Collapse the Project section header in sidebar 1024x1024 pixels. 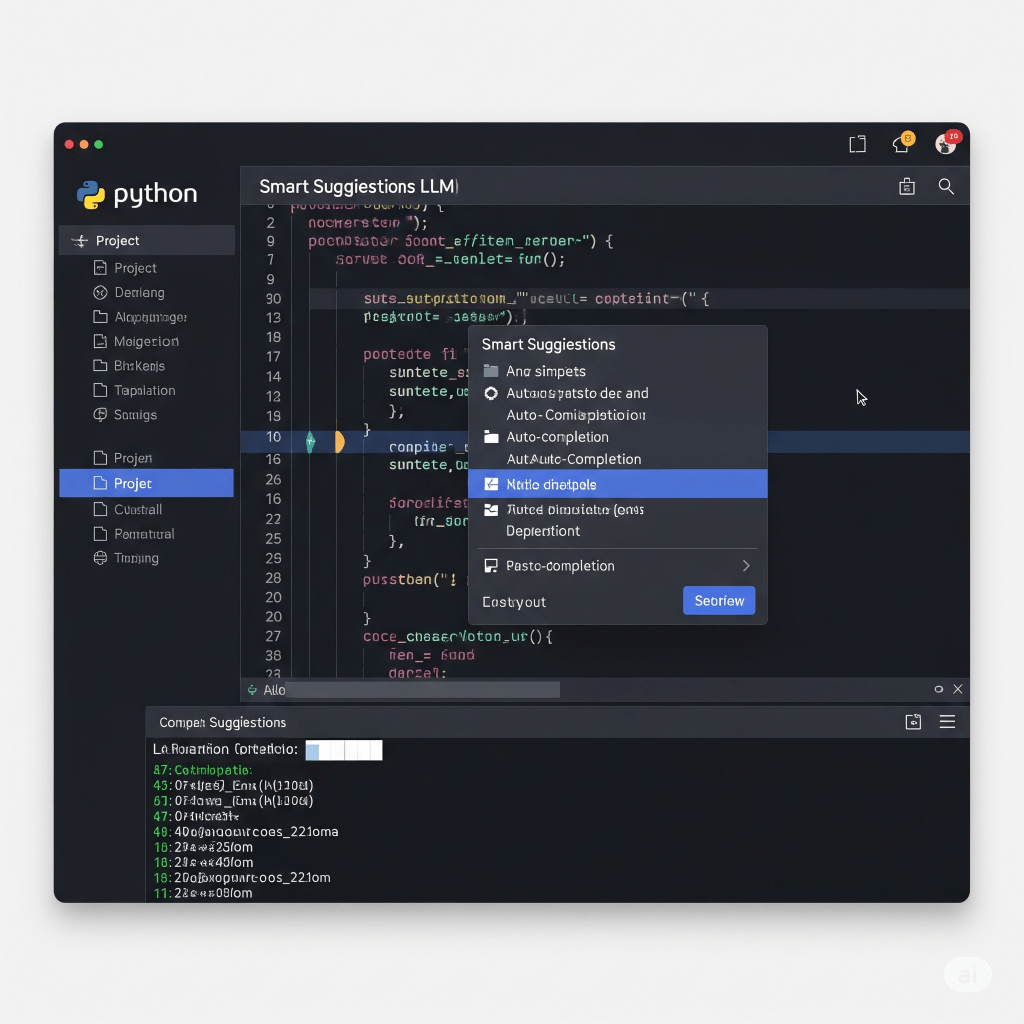click(79, 241)
